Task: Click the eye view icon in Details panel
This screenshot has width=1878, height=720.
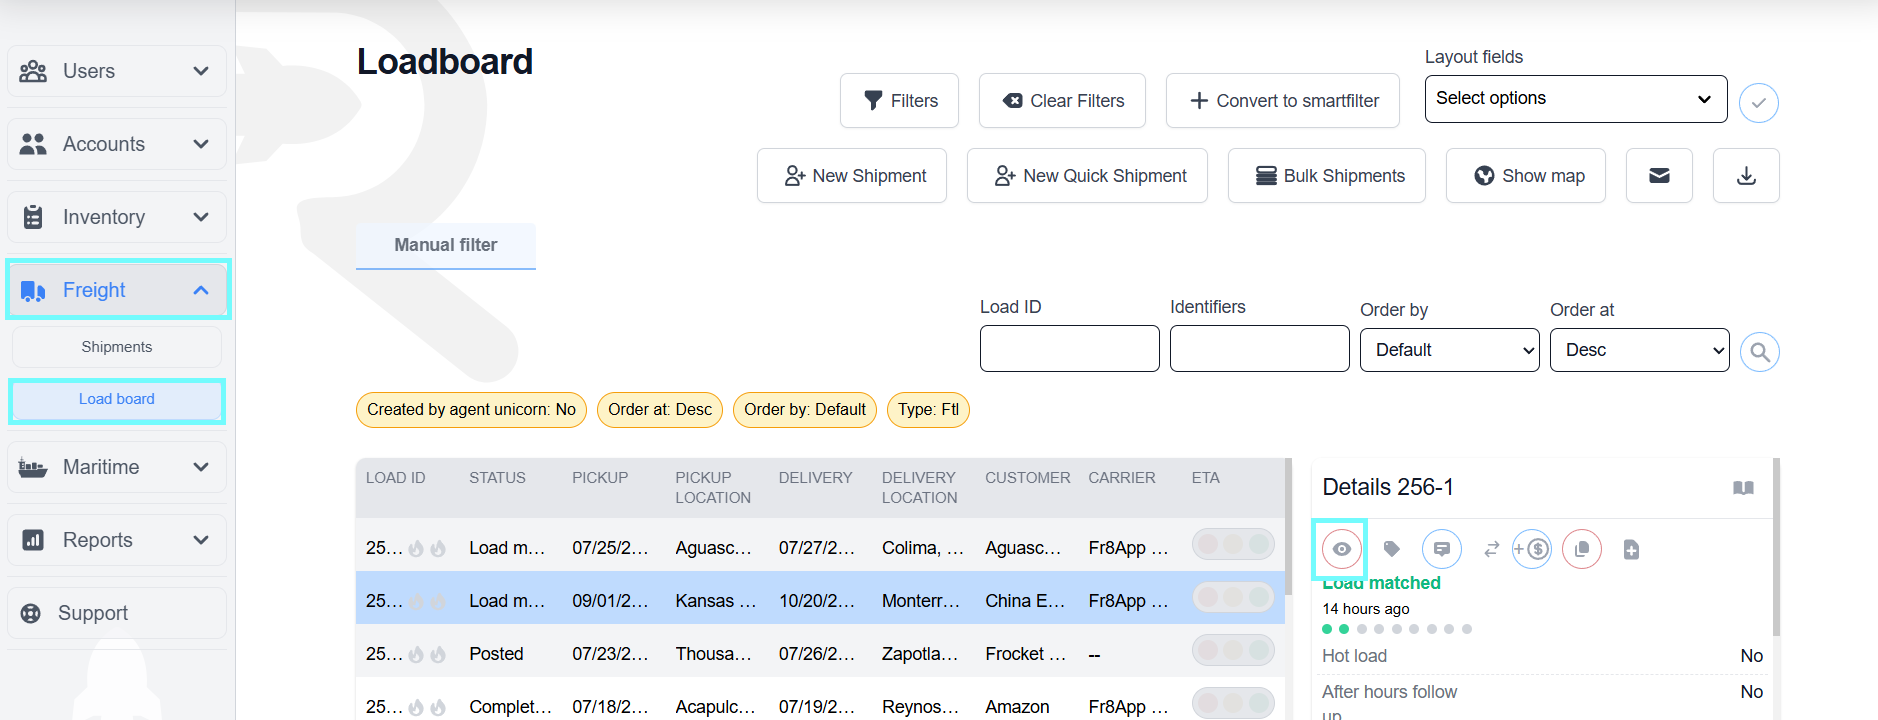Action: click(1341, 549)
